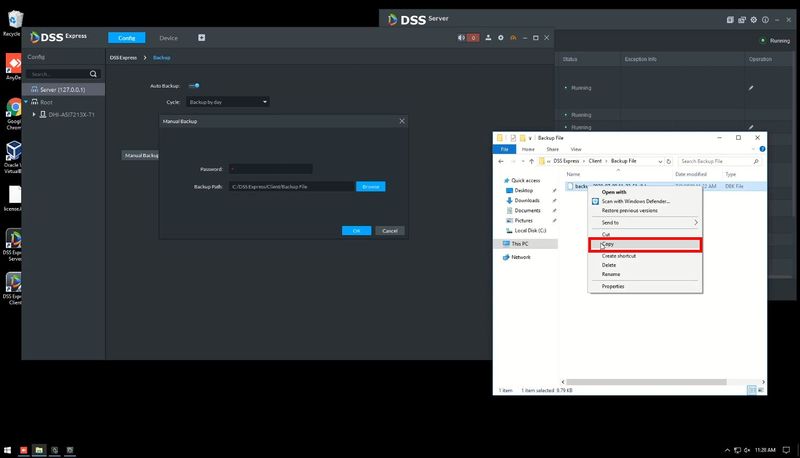
Task: Open the File ribbon tab in Explorer
Action: point(505,149)
